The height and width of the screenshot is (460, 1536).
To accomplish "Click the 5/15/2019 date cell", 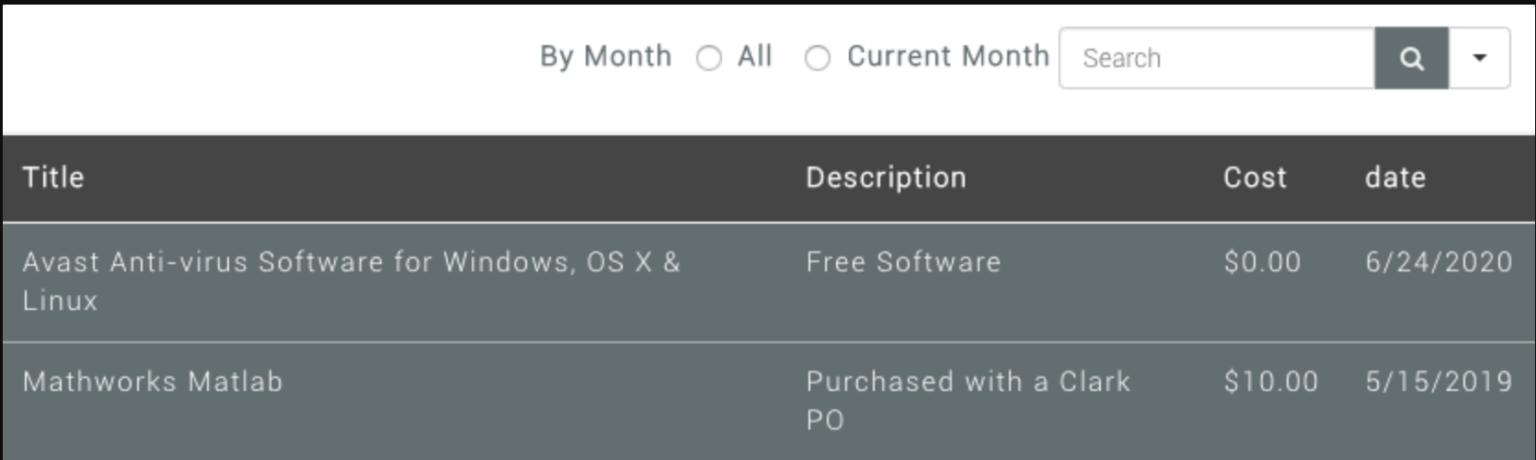I will (1438, 382).
